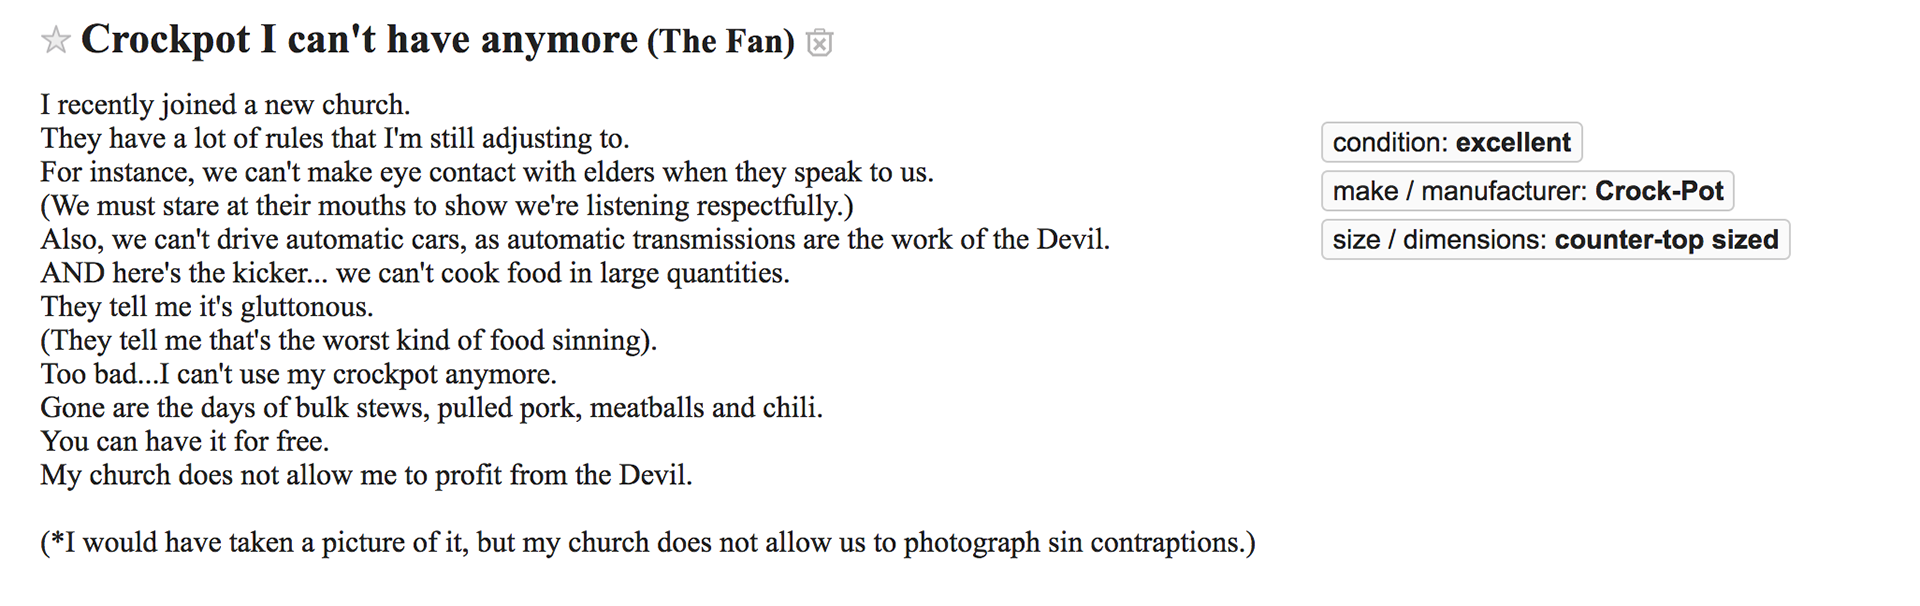Image resolution: width=1920 pixels, height=606 pixels.
Task: Click the sentence about eye contact with elders
Action: click(487, 172)
